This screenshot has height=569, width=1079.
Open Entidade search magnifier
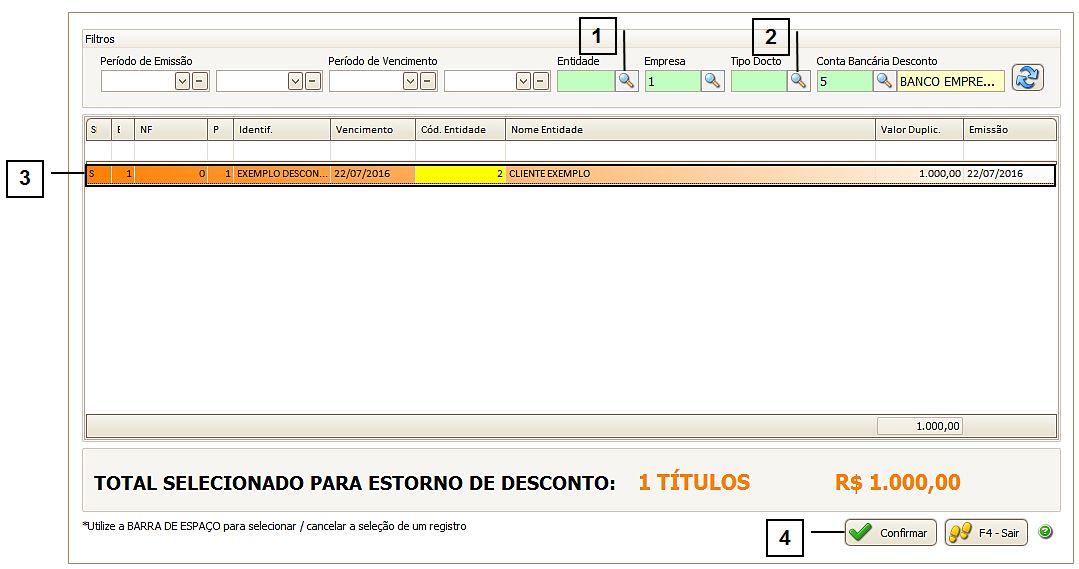tap(626, 82)
